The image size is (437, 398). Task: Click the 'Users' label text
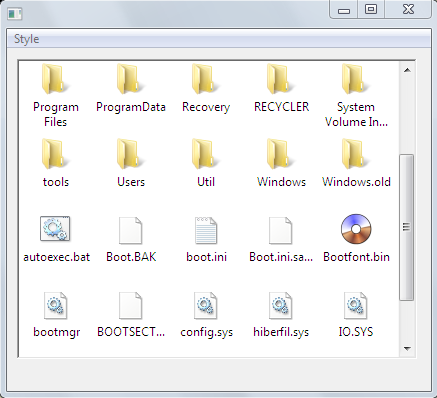pos(131,182)
